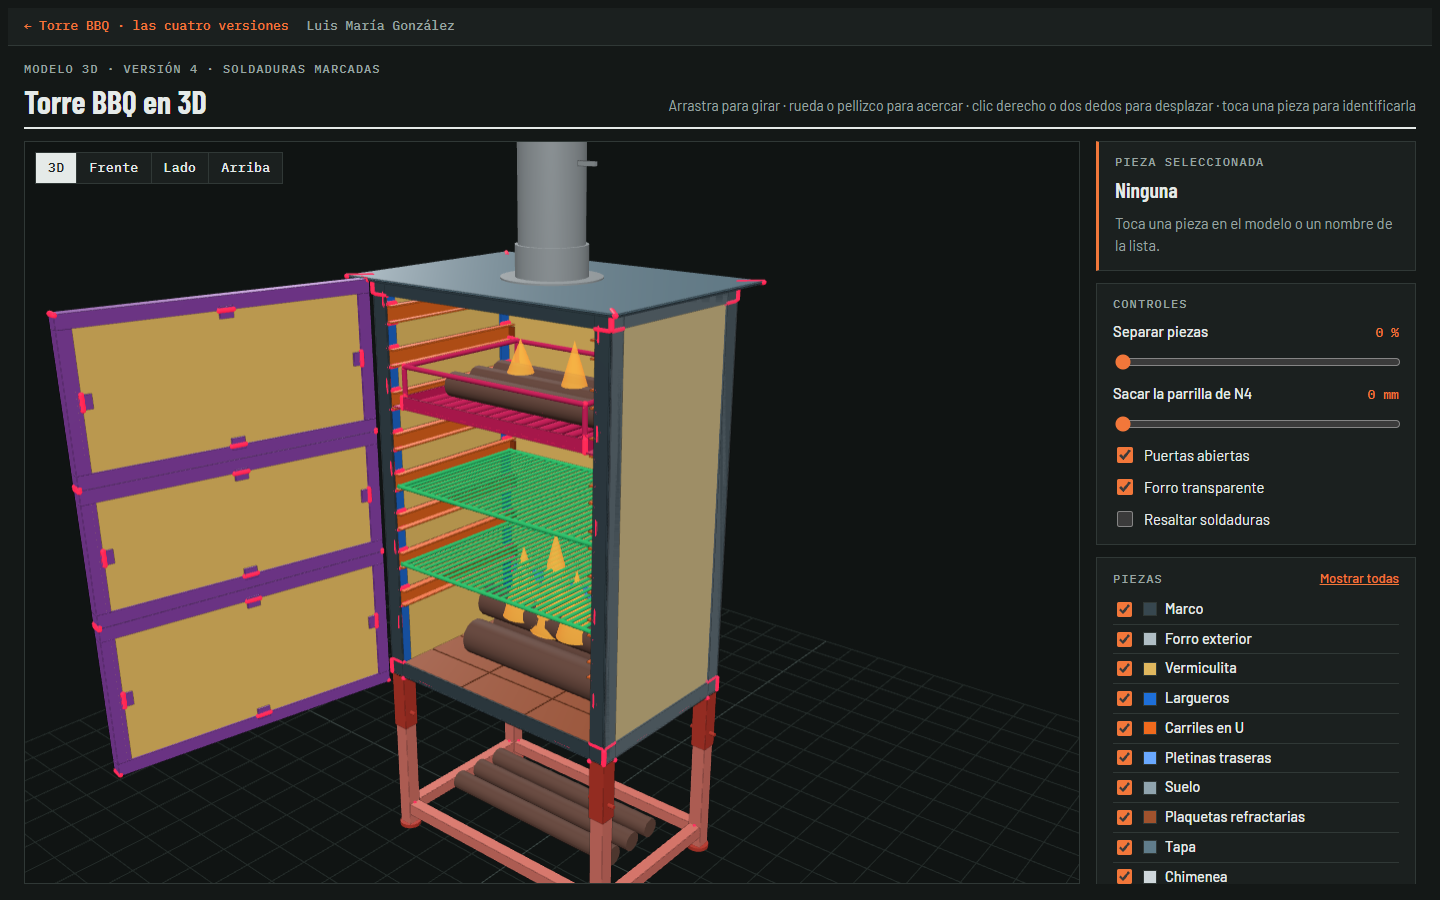The width and height of the screenshot is (1440, 900).
Task: Toggle visibility checkbox for Marco
Action: click(1124, 609)
